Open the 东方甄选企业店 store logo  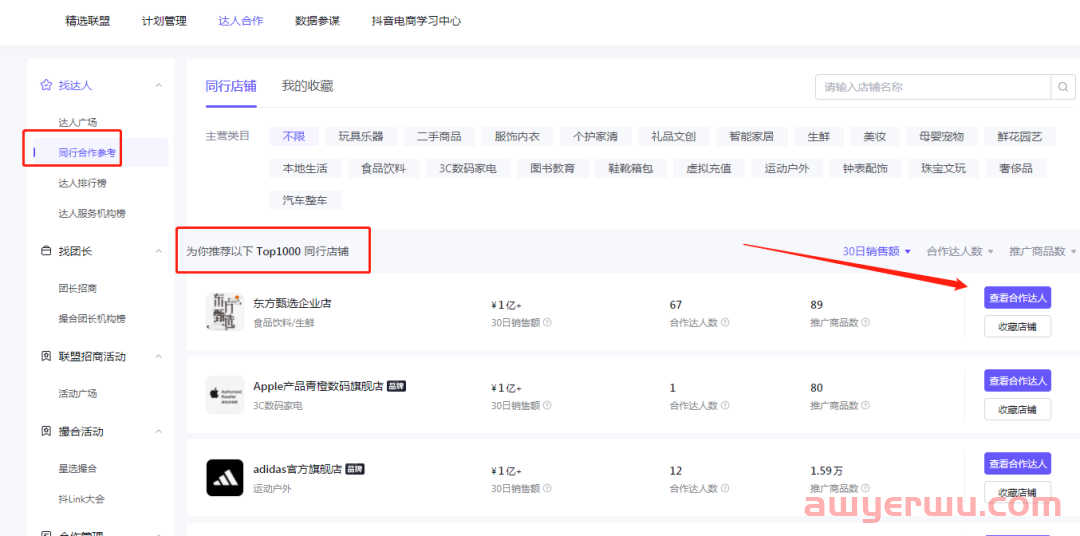(x=225, y=311)
